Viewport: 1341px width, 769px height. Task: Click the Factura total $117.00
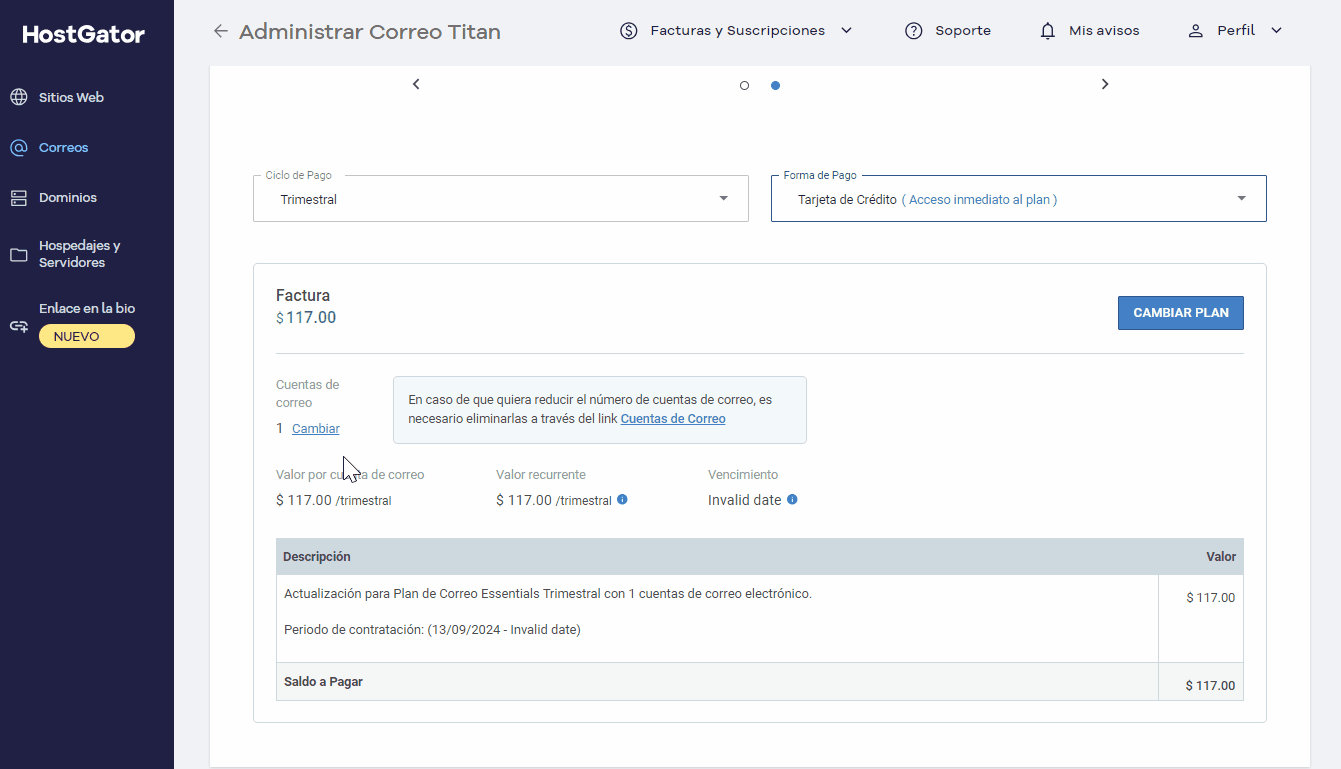pos(306,318)
